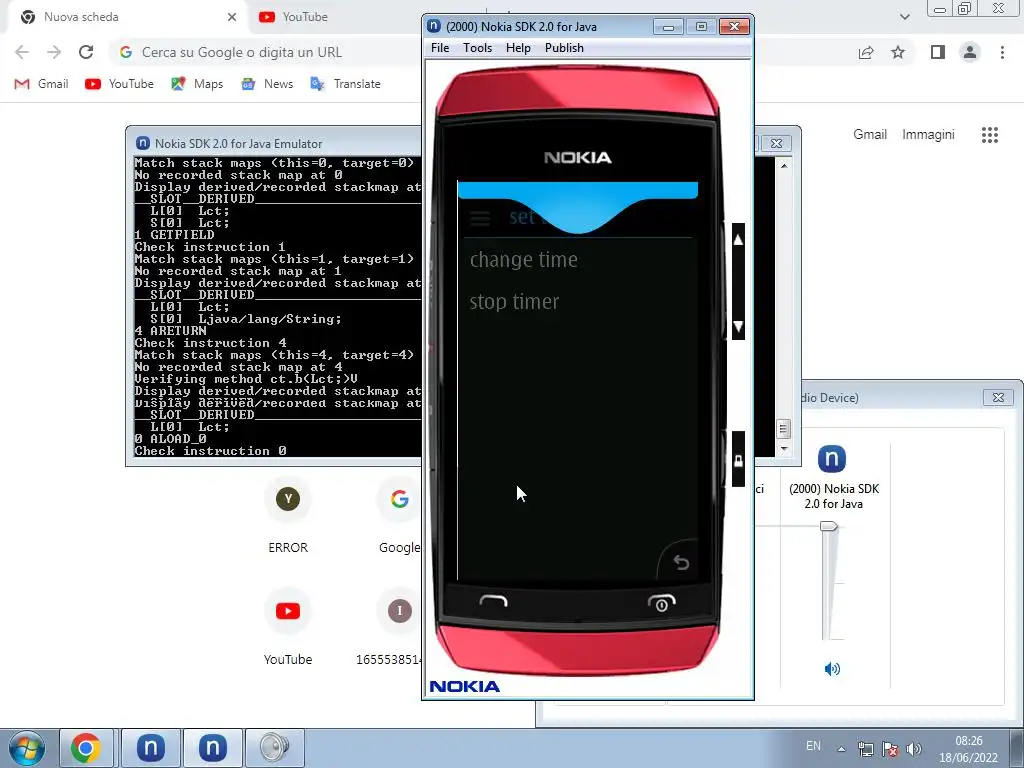Screen dimensions: 1024x768
Task: Switch to the Nuova scheda browser tab
Action: coord(127,17)
